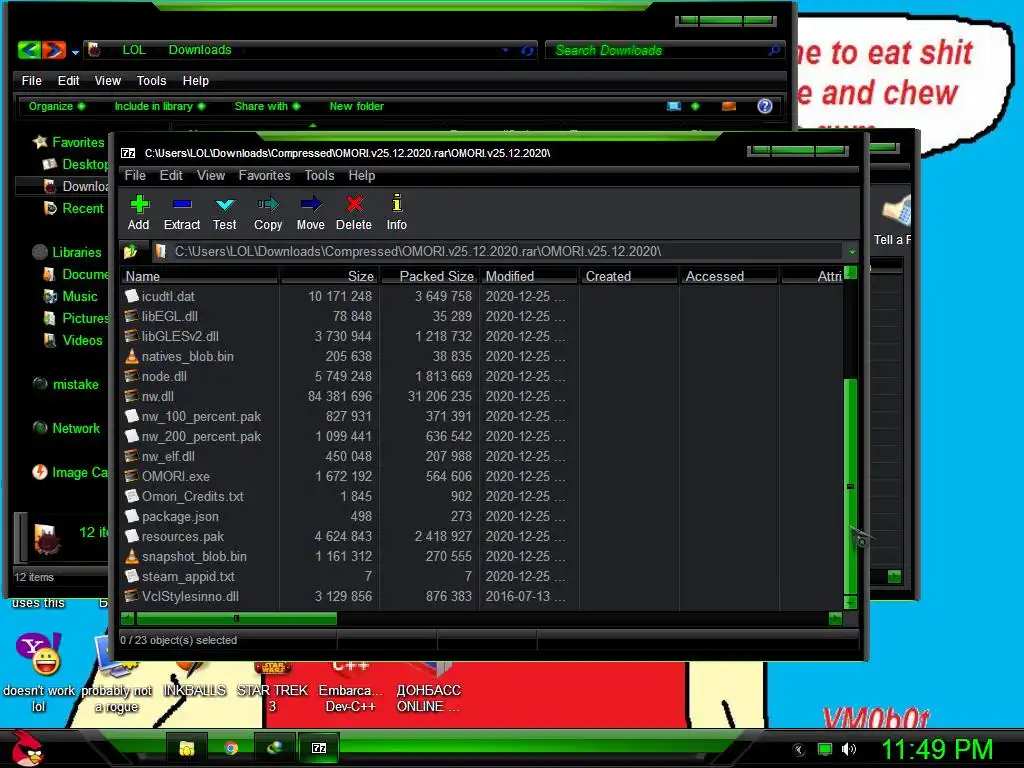Open the Include in library dropdown
Screen dimensions: 1024x768
click(160, 106)
